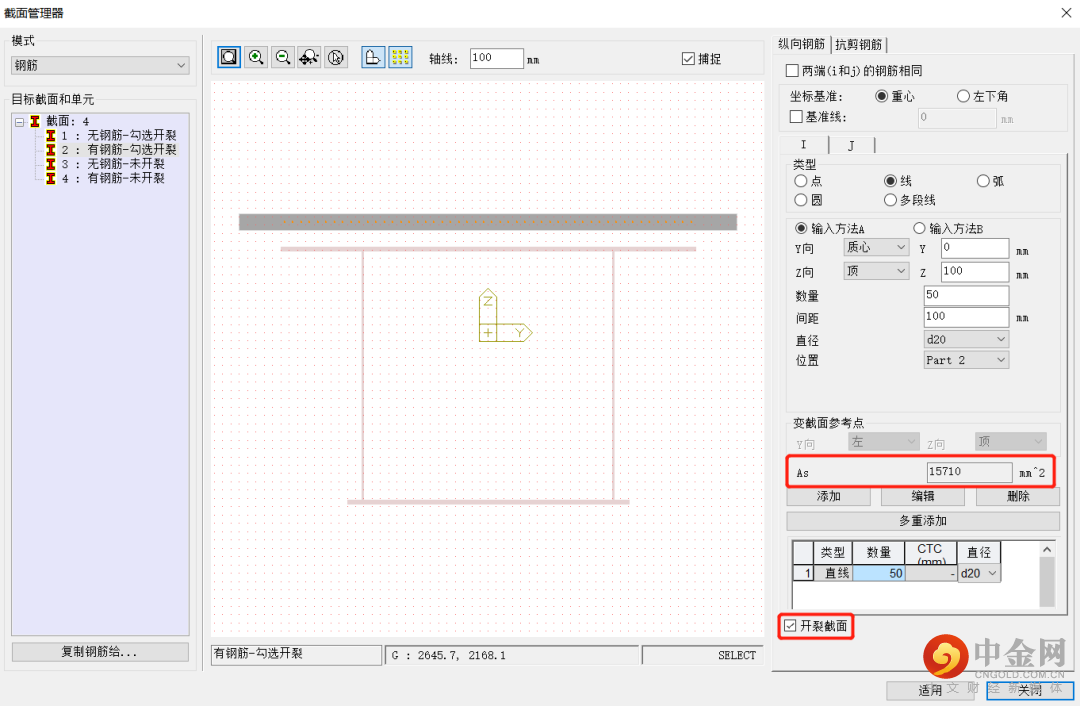This screenshot has height=706, width=1080.
Task: Click the 轴线 value input field
Action: 497,58
